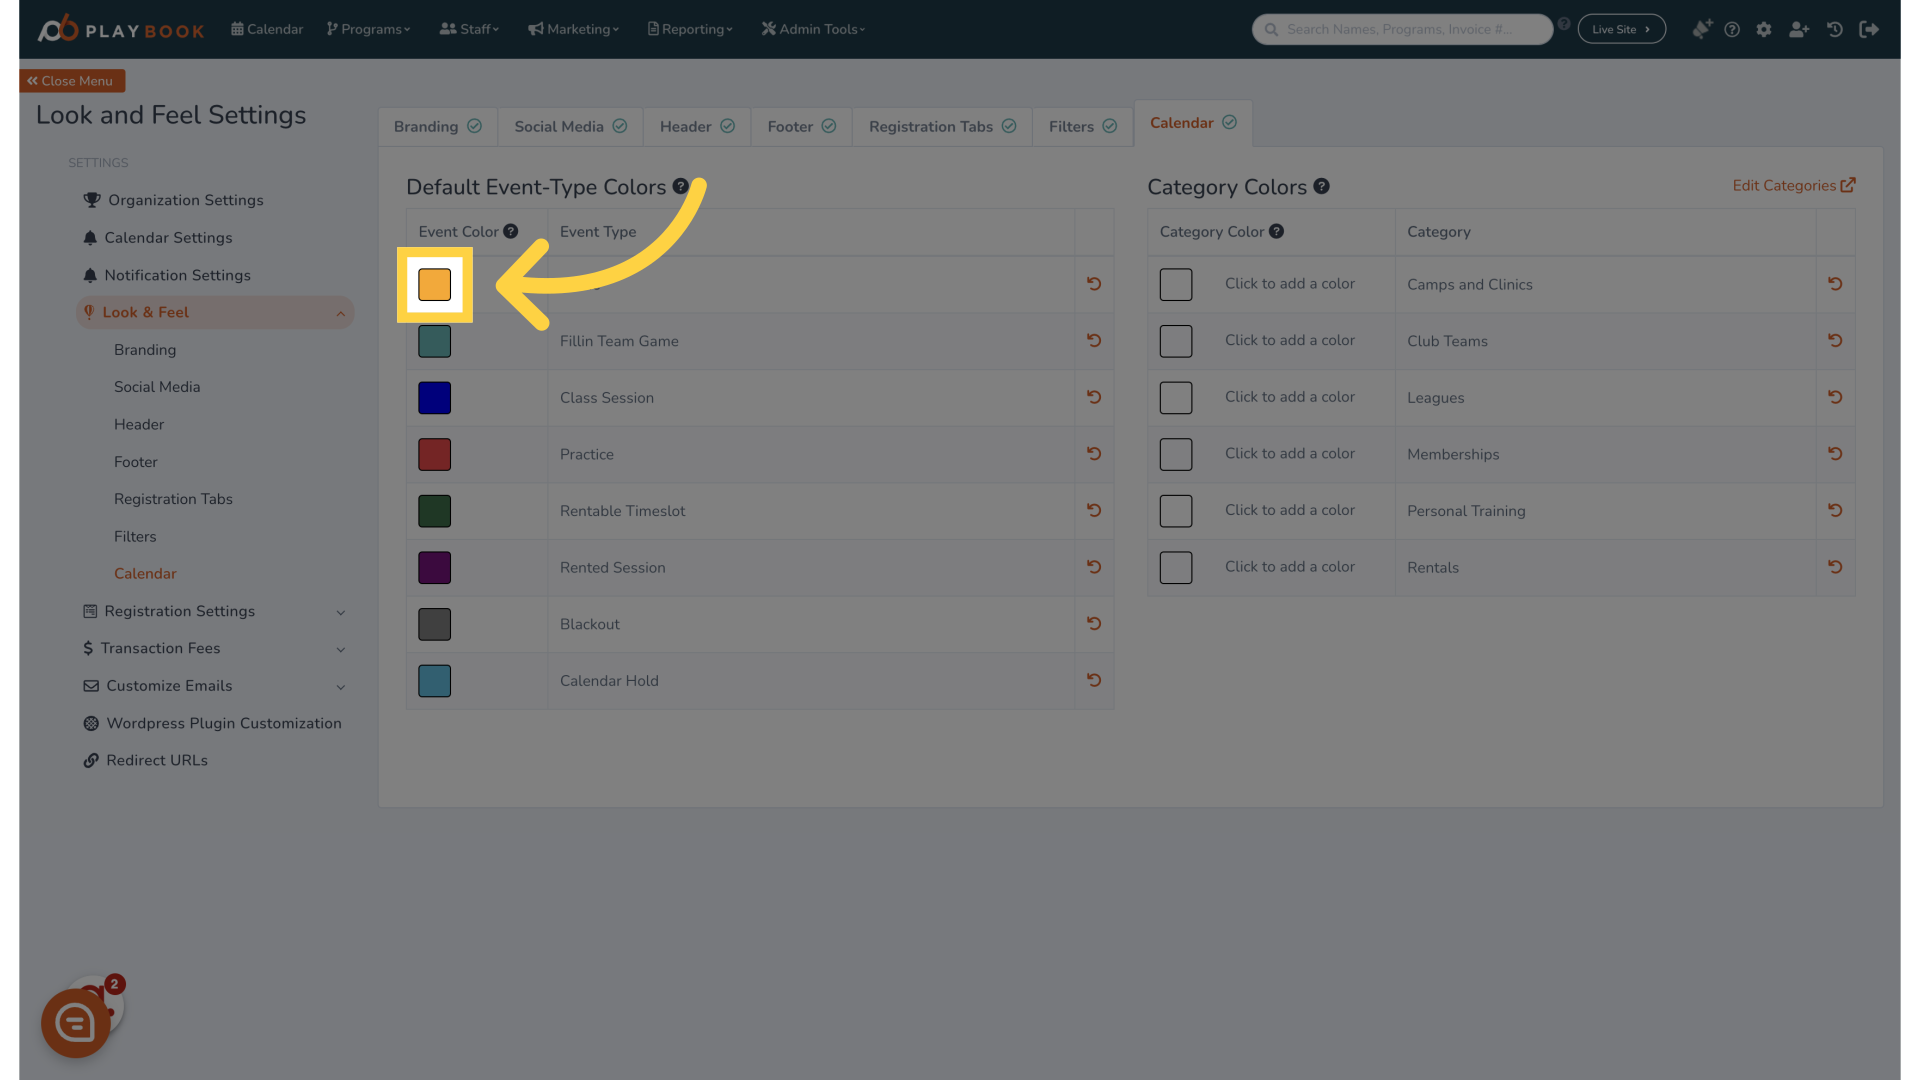Open the settings gear in top bar
The height and width of the screenshot is (1080, 1920).
pyautogui.click(x=1764, y=29)
